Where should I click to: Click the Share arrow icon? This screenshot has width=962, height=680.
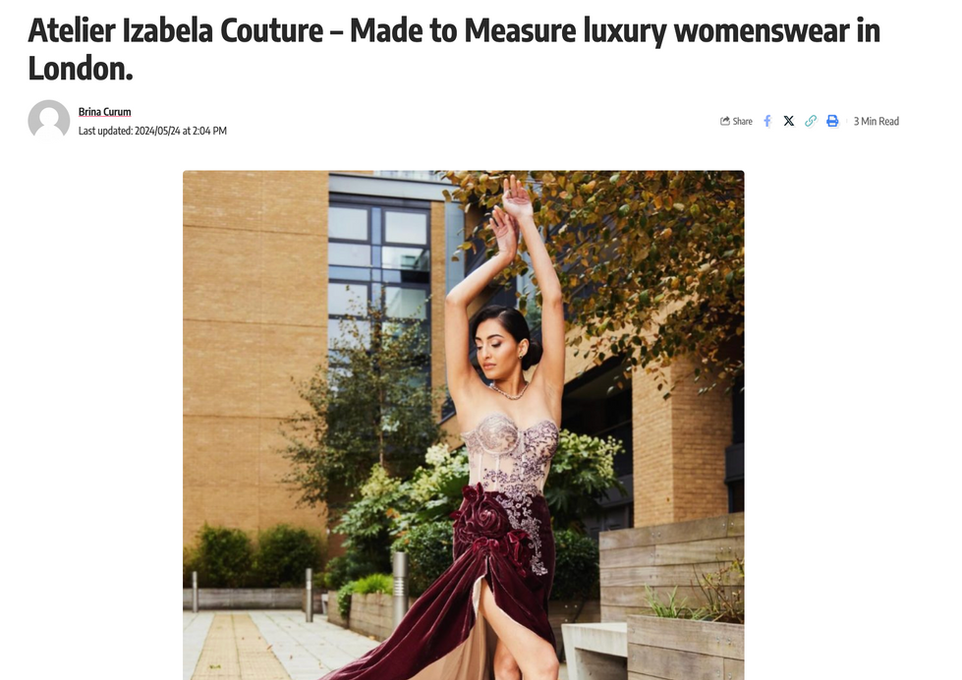coord(725,121)
